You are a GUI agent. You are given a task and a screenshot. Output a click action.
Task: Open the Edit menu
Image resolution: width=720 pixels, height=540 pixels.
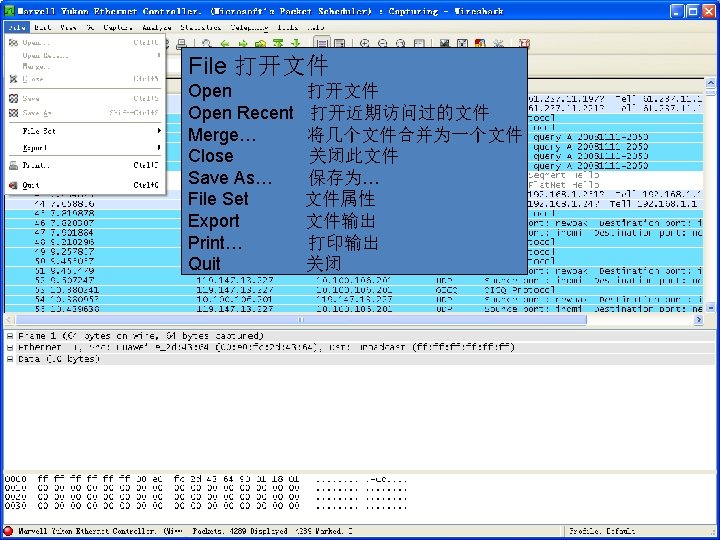pyautogui.click(x=43, y=28)
